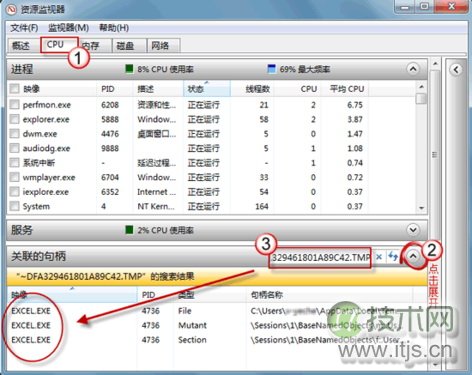Click the green CPU indicator in 服务
Viewport: 472px width, 375px height.
(x=129, y=230)
